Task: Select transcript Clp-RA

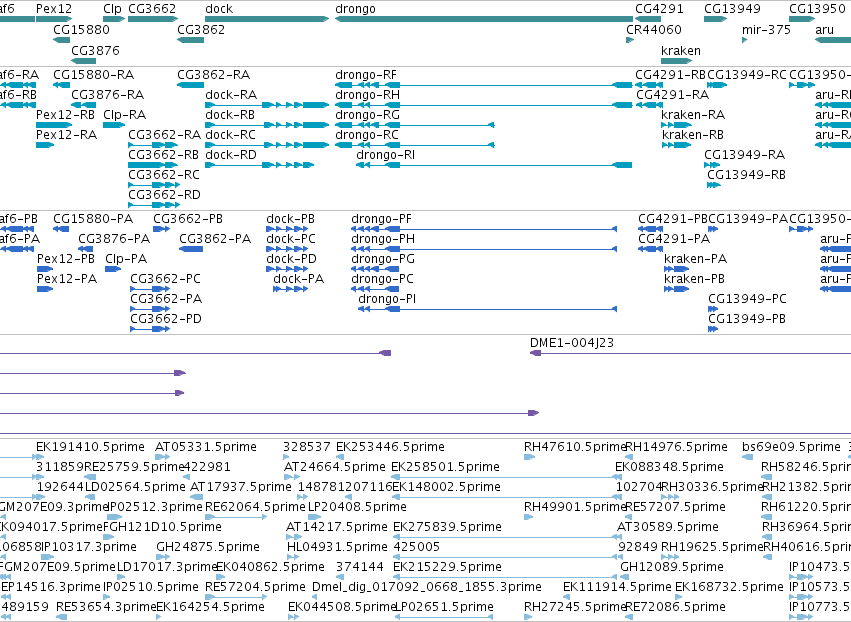Action: (x=114, y=125)
